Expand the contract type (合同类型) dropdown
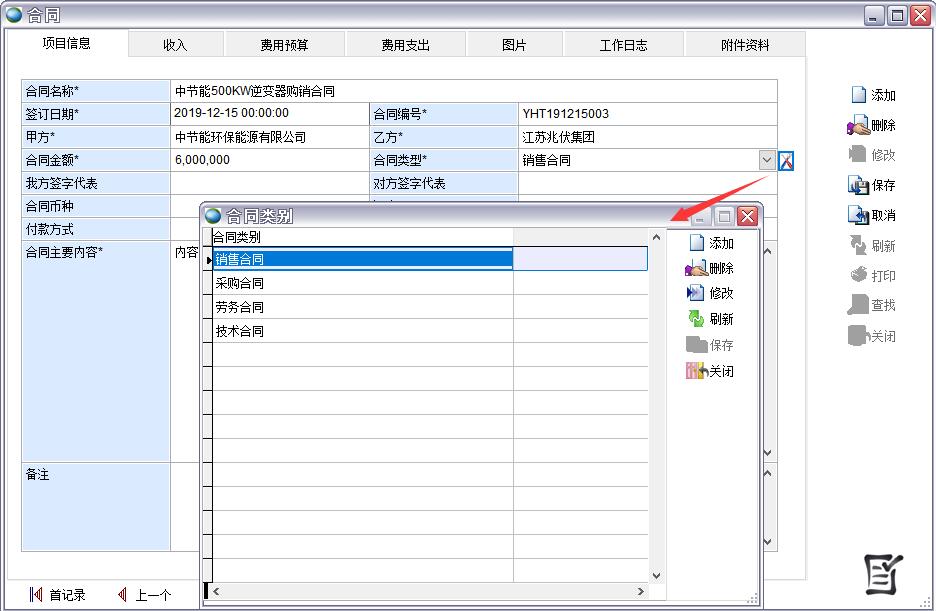The height and width of the screenshot is (611, 936). click(x=767, y=160)
